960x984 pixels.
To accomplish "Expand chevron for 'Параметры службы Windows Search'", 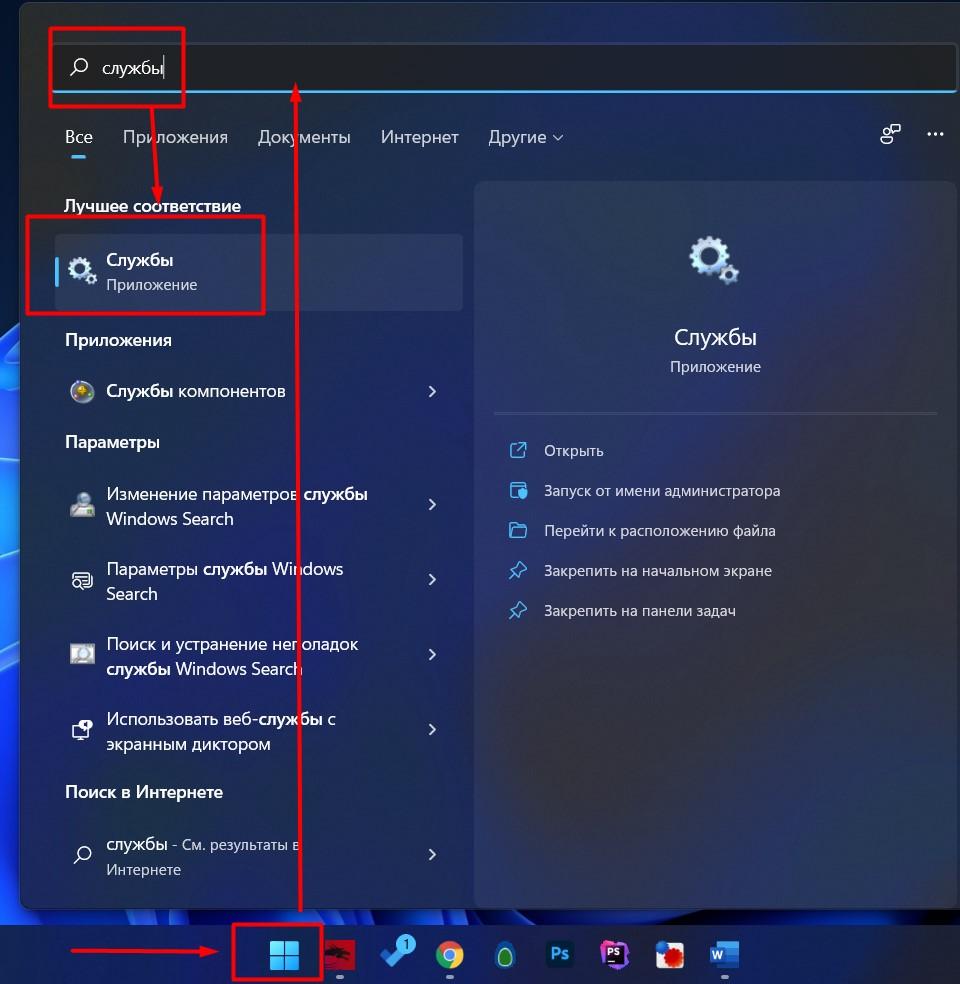I will pos(432,580).
